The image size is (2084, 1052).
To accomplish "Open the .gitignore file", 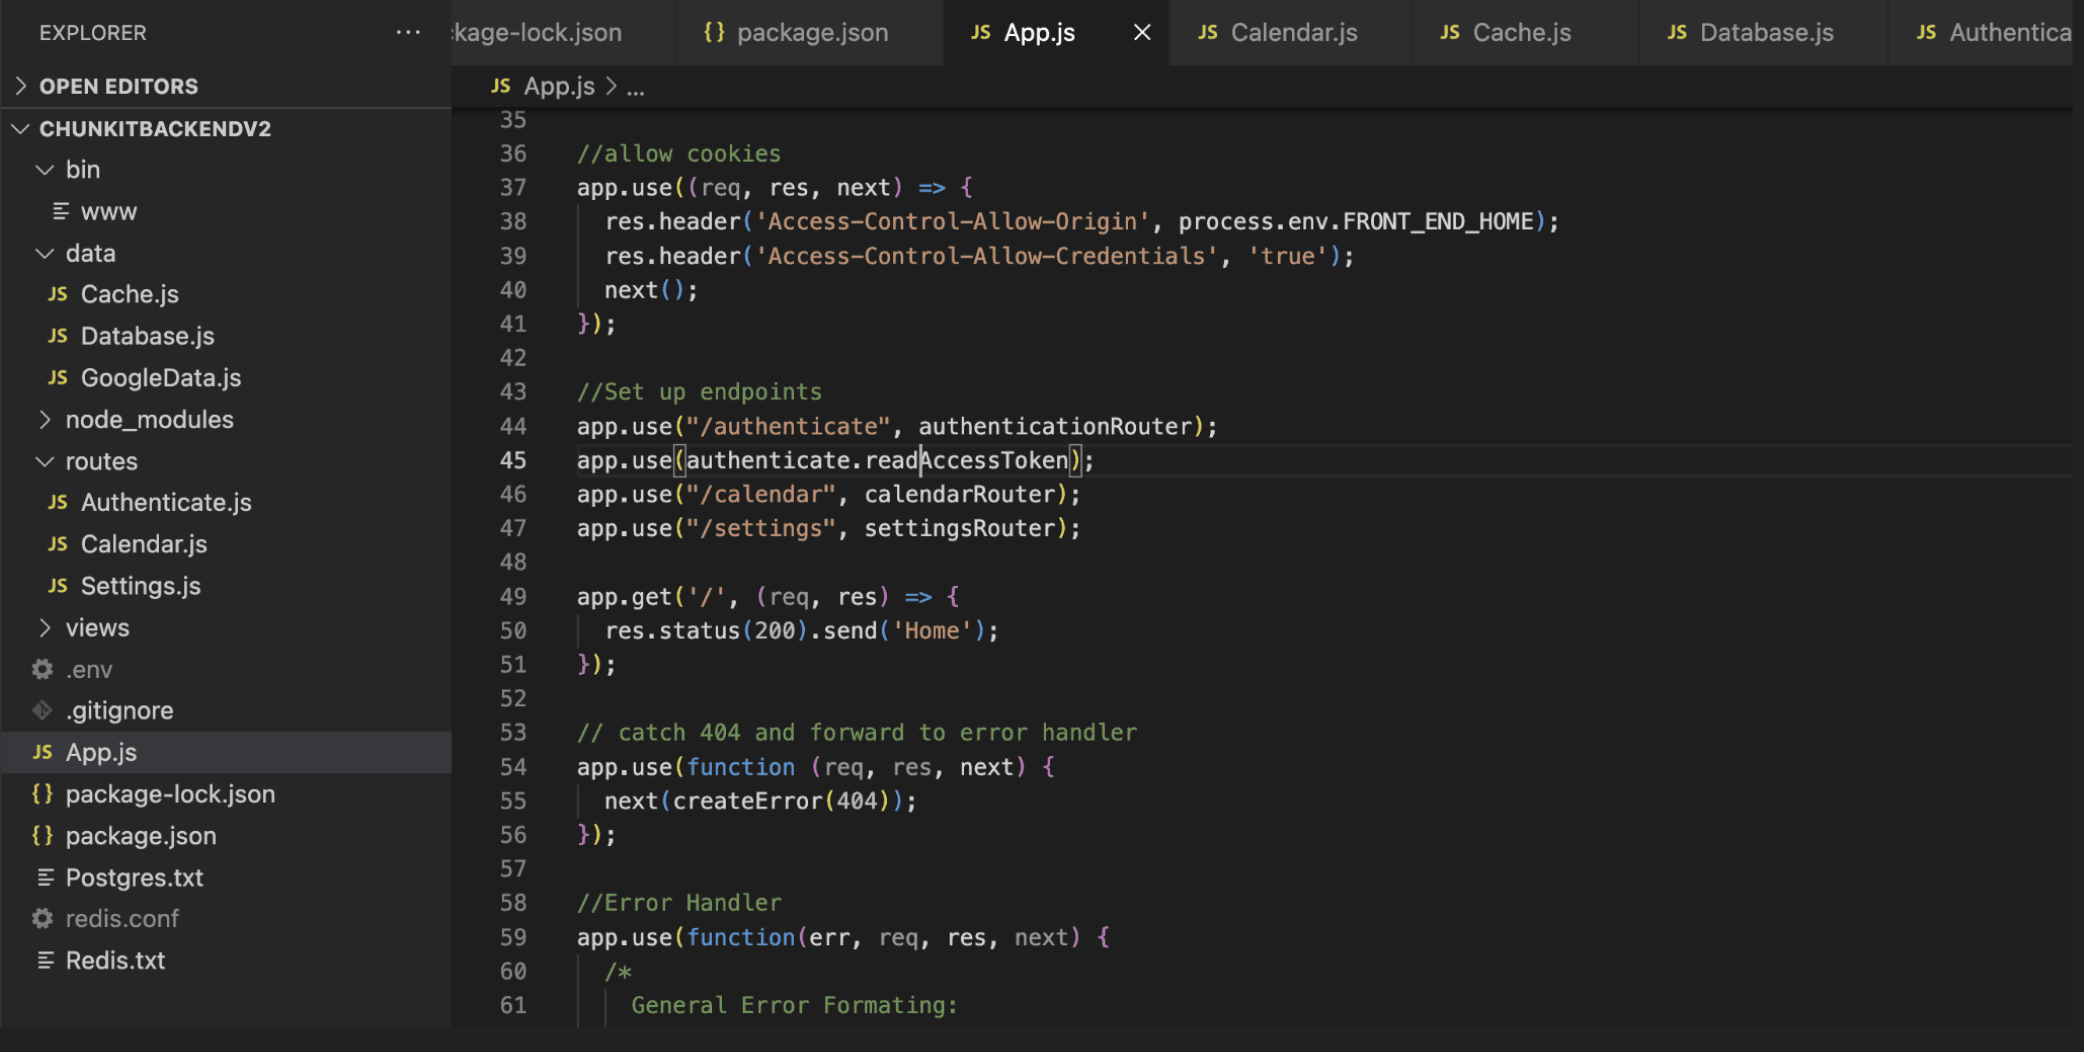I will pos(225,711).
